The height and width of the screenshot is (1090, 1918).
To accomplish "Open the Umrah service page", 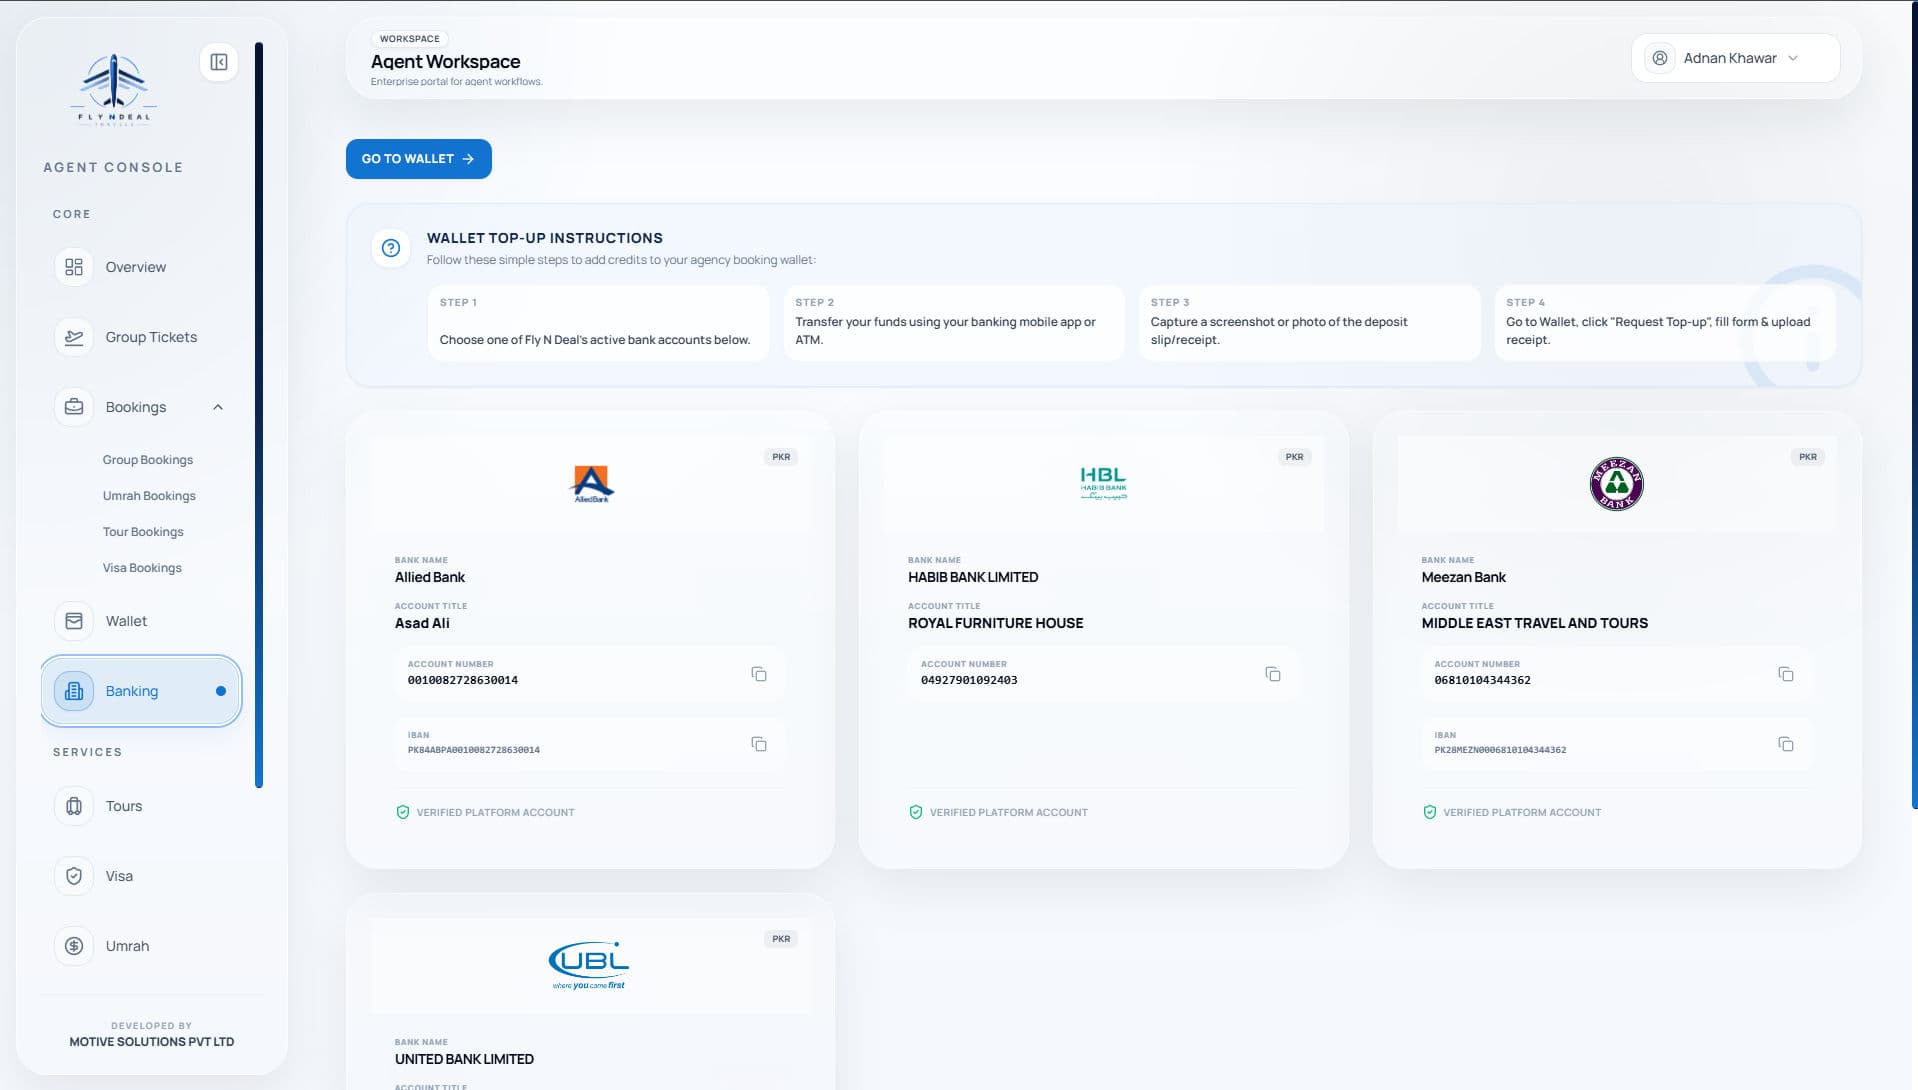I will click(x=140, y=946).
